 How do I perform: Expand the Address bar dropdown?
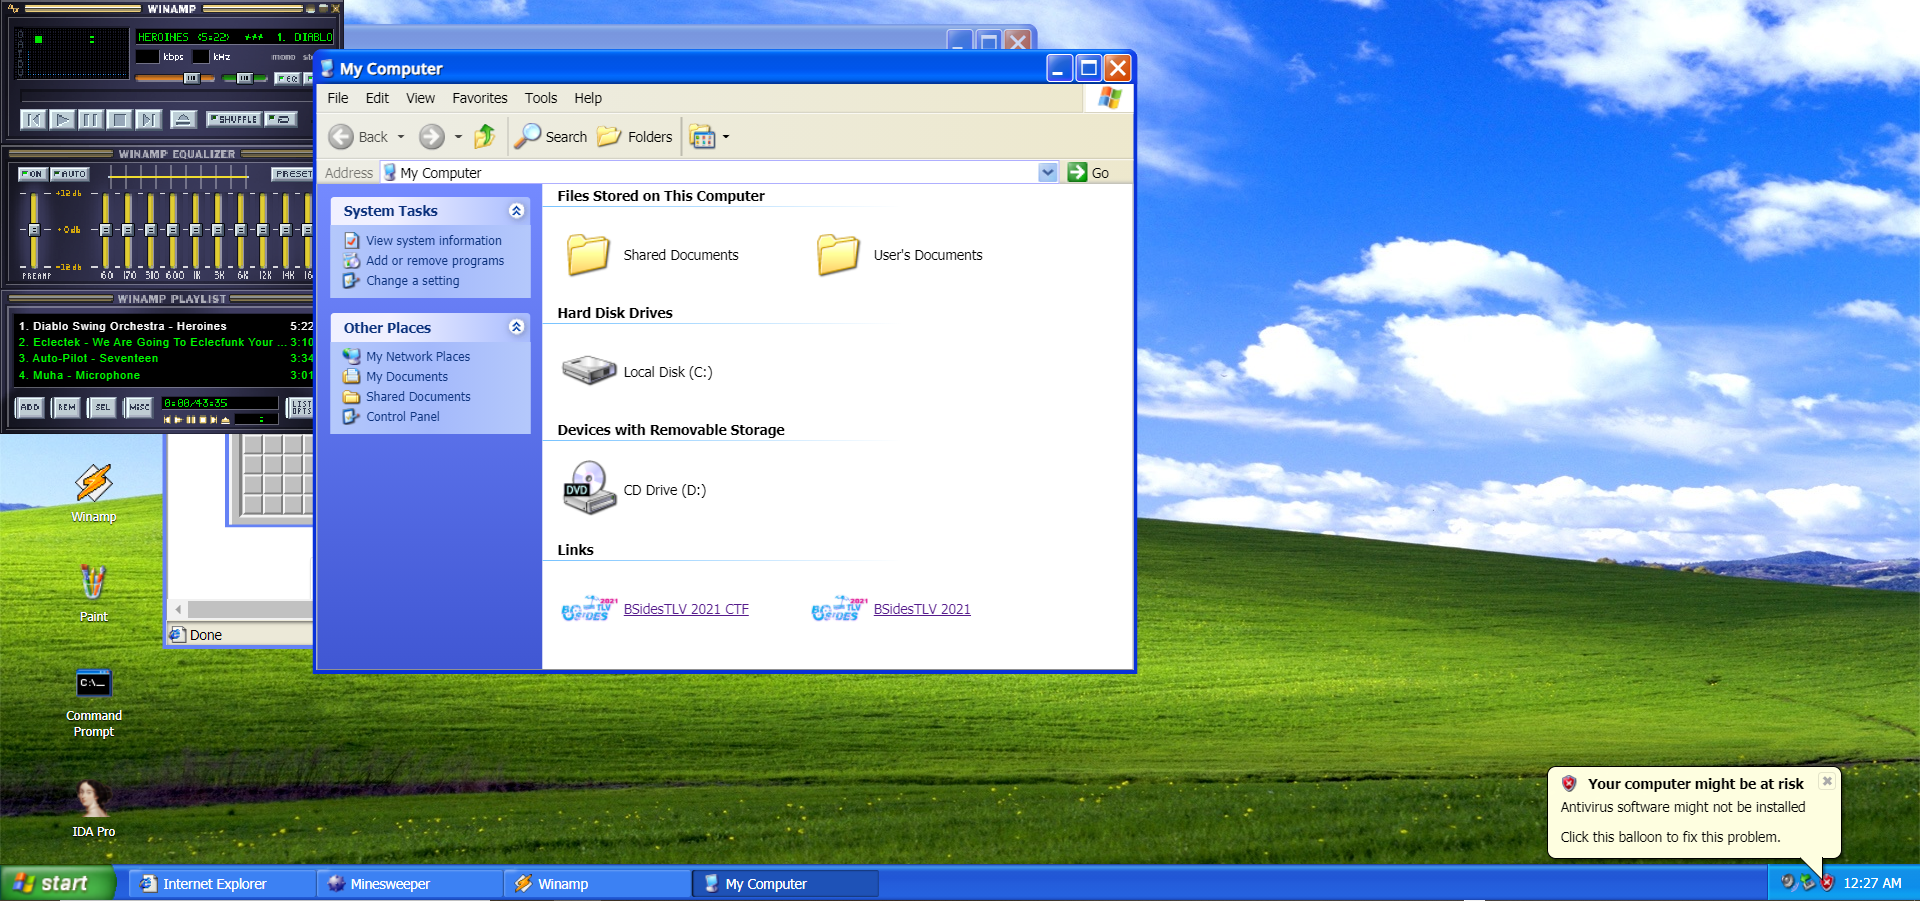[x=1047, y=172]
